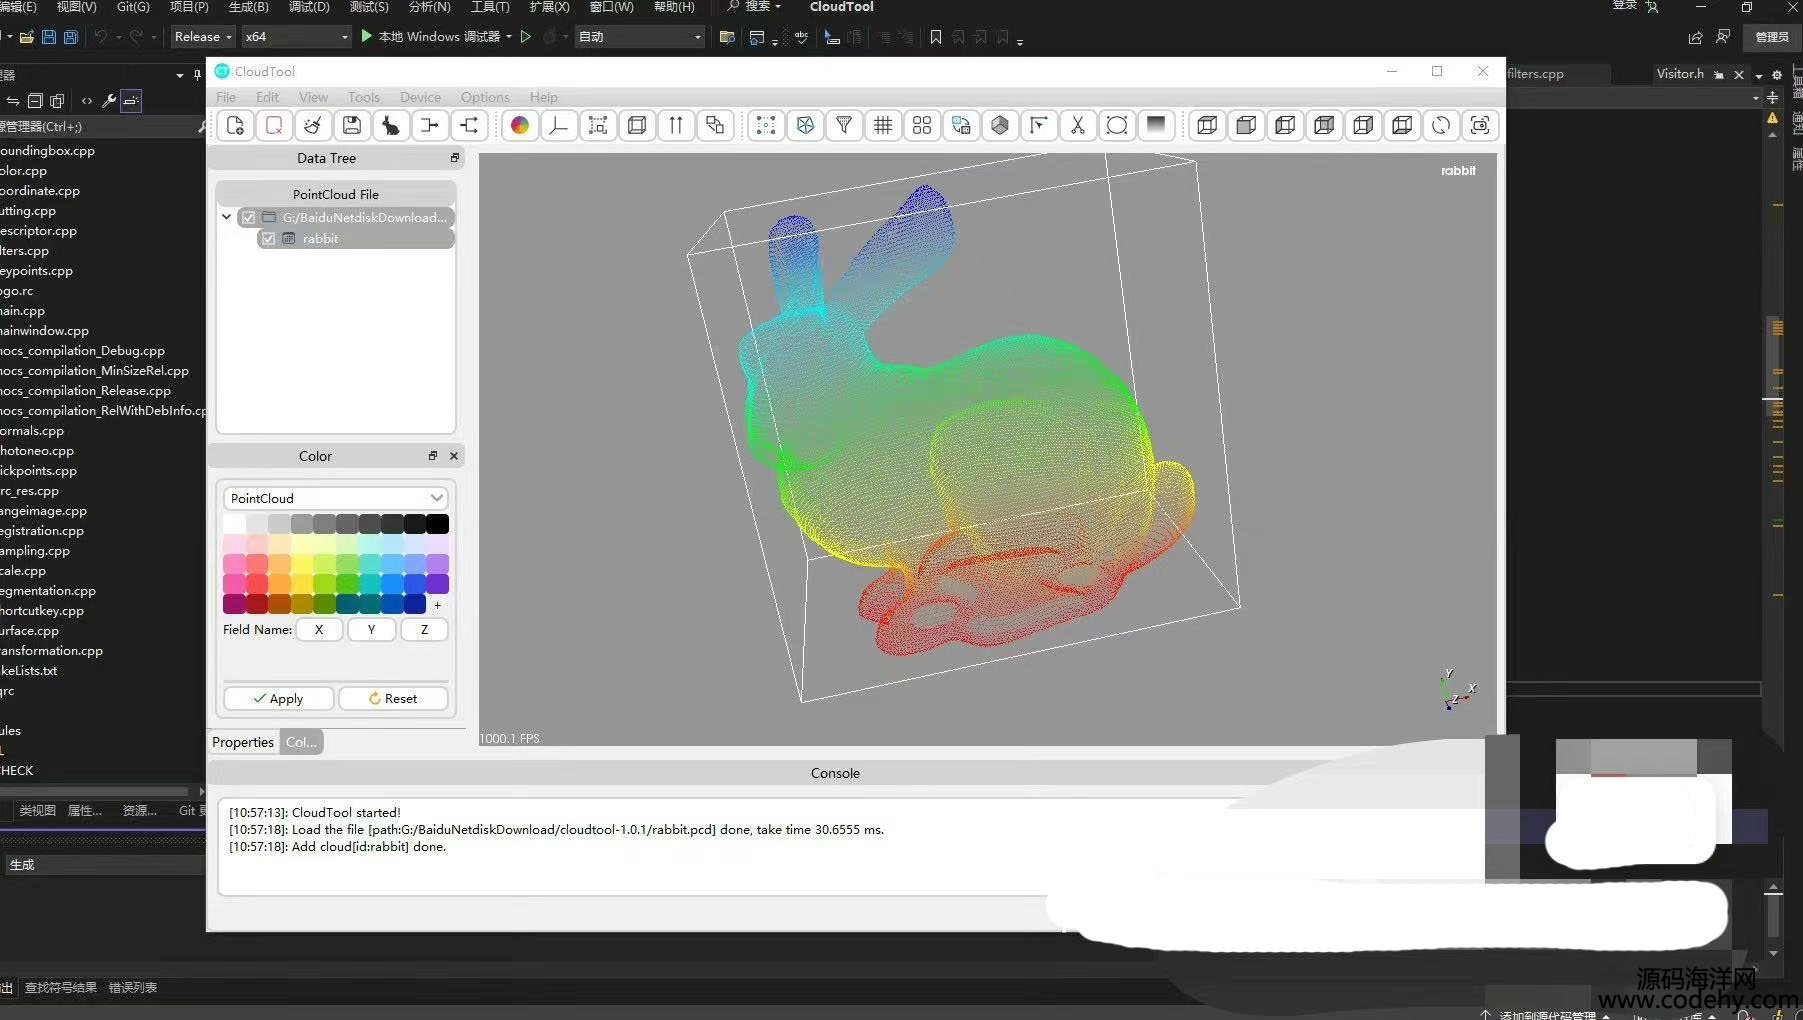Click the circular arrows rotate view icon

(x=1441, y=125)
